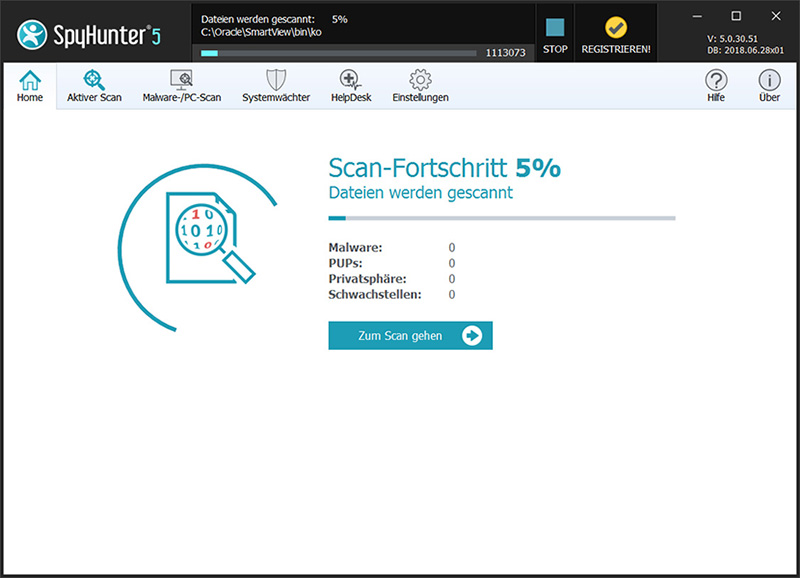Click the Schwachstellen count label
The width and height of the screenshot is (800, 578).
(x=375, y=294)
